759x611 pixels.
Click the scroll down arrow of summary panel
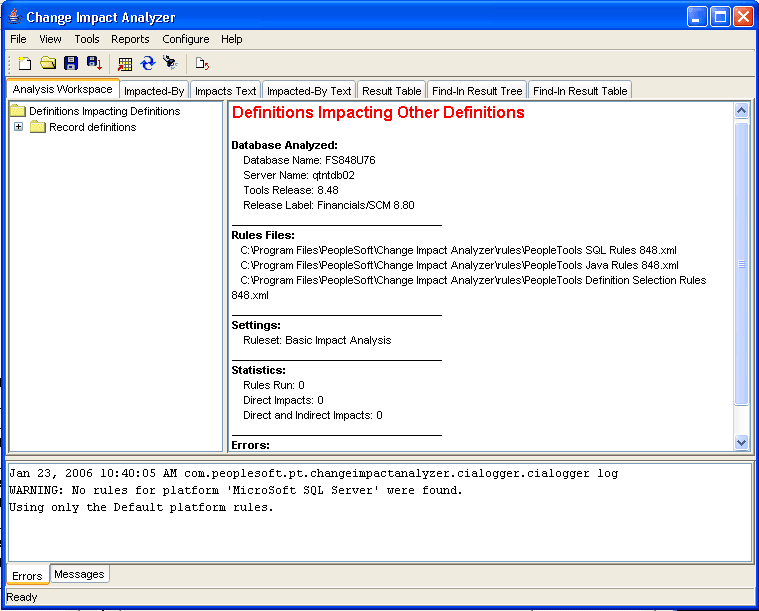(741, 442)
